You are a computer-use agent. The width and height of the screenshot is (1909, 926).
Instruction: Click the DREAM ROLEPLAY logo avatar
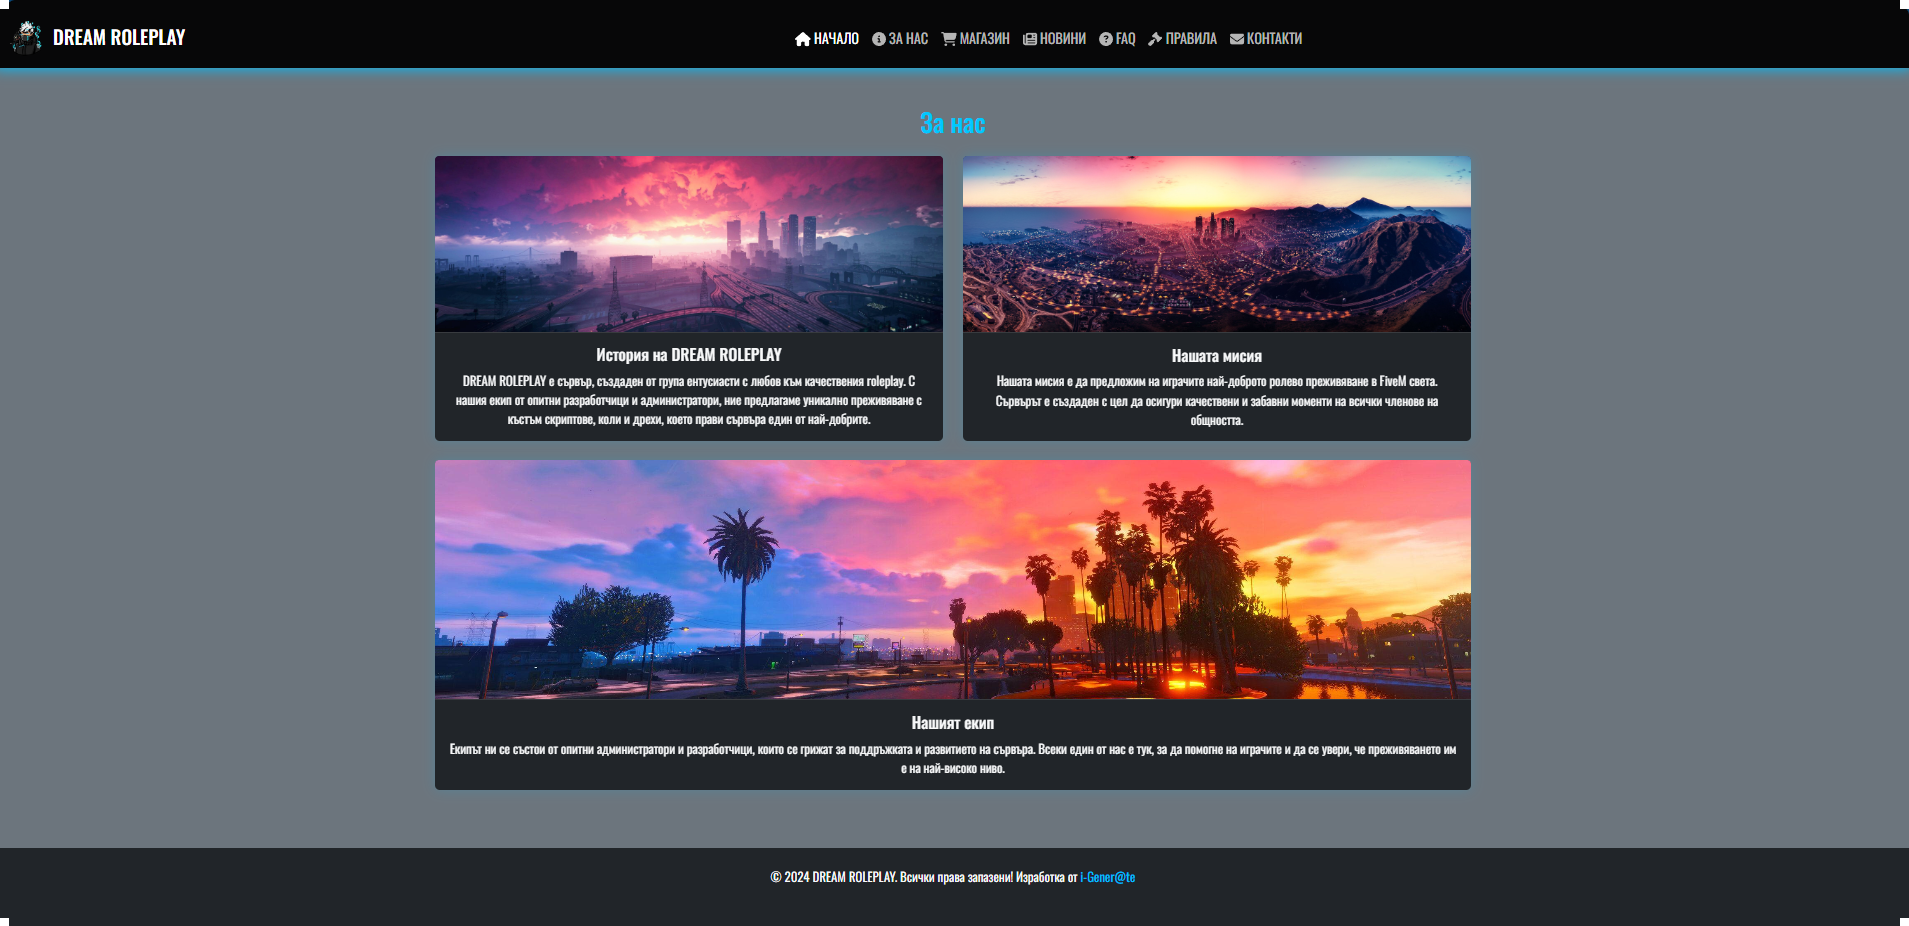[27, 37]
